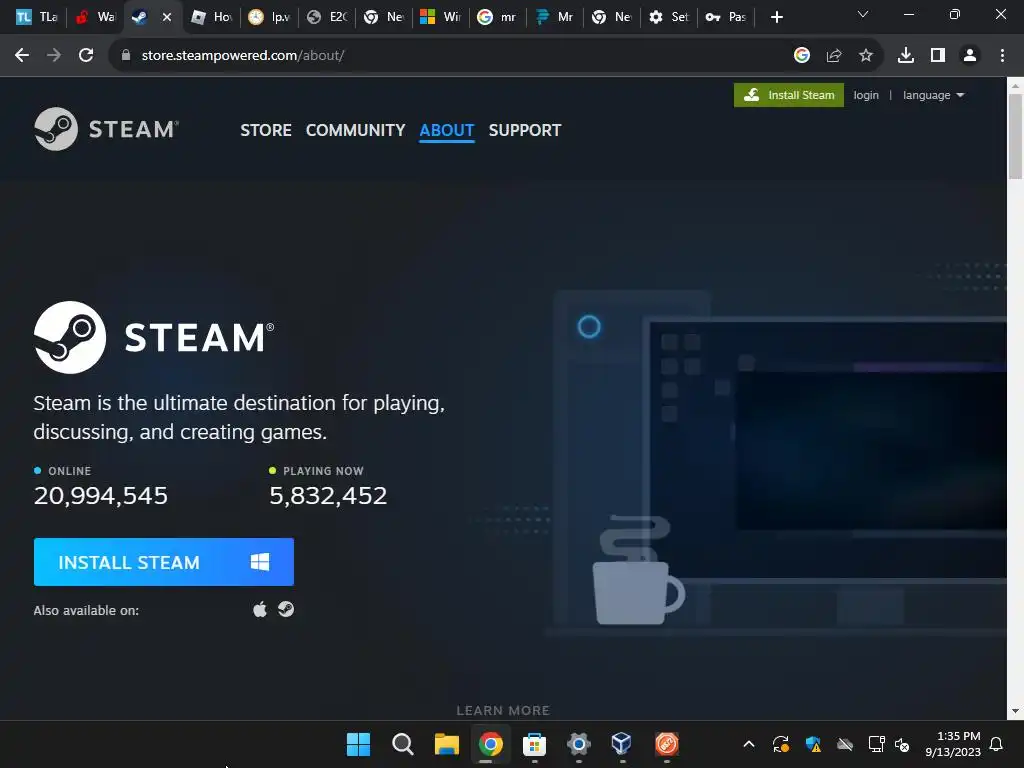1024x768 pixels.
Task: Bookmark this page with the star icon
Action: [866, 56]
